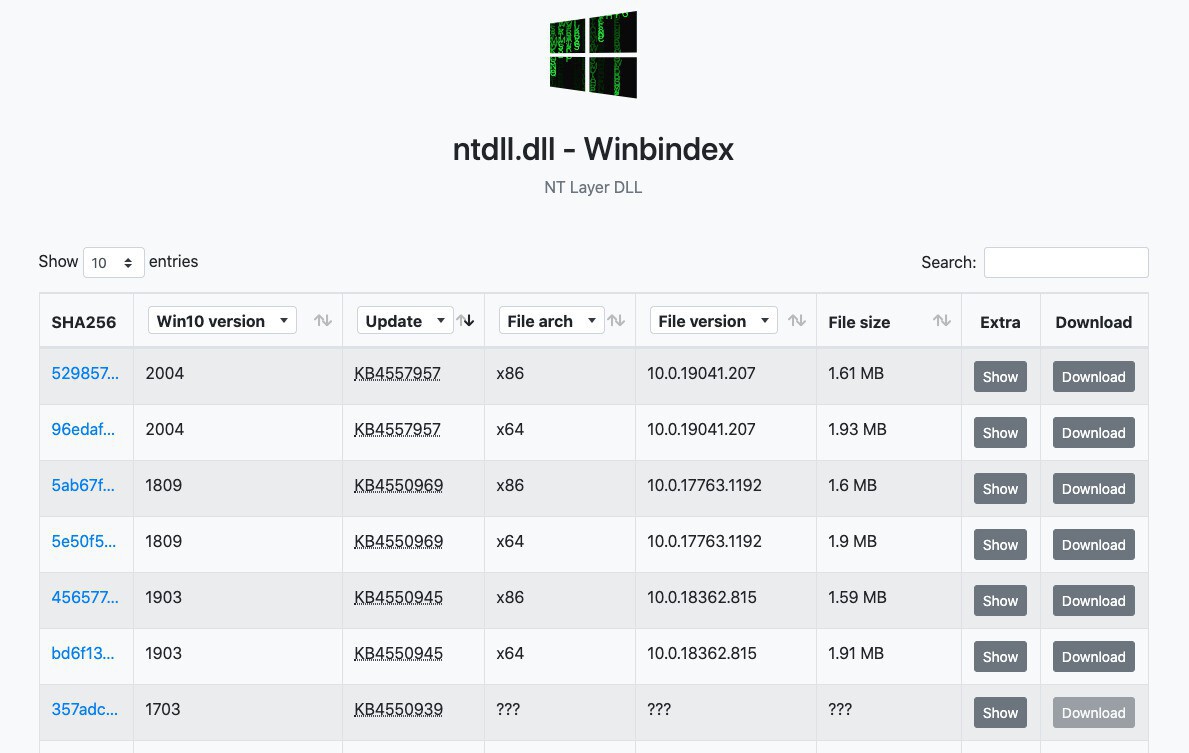Open the Win10 version filter dropdown

click(222, 321)
